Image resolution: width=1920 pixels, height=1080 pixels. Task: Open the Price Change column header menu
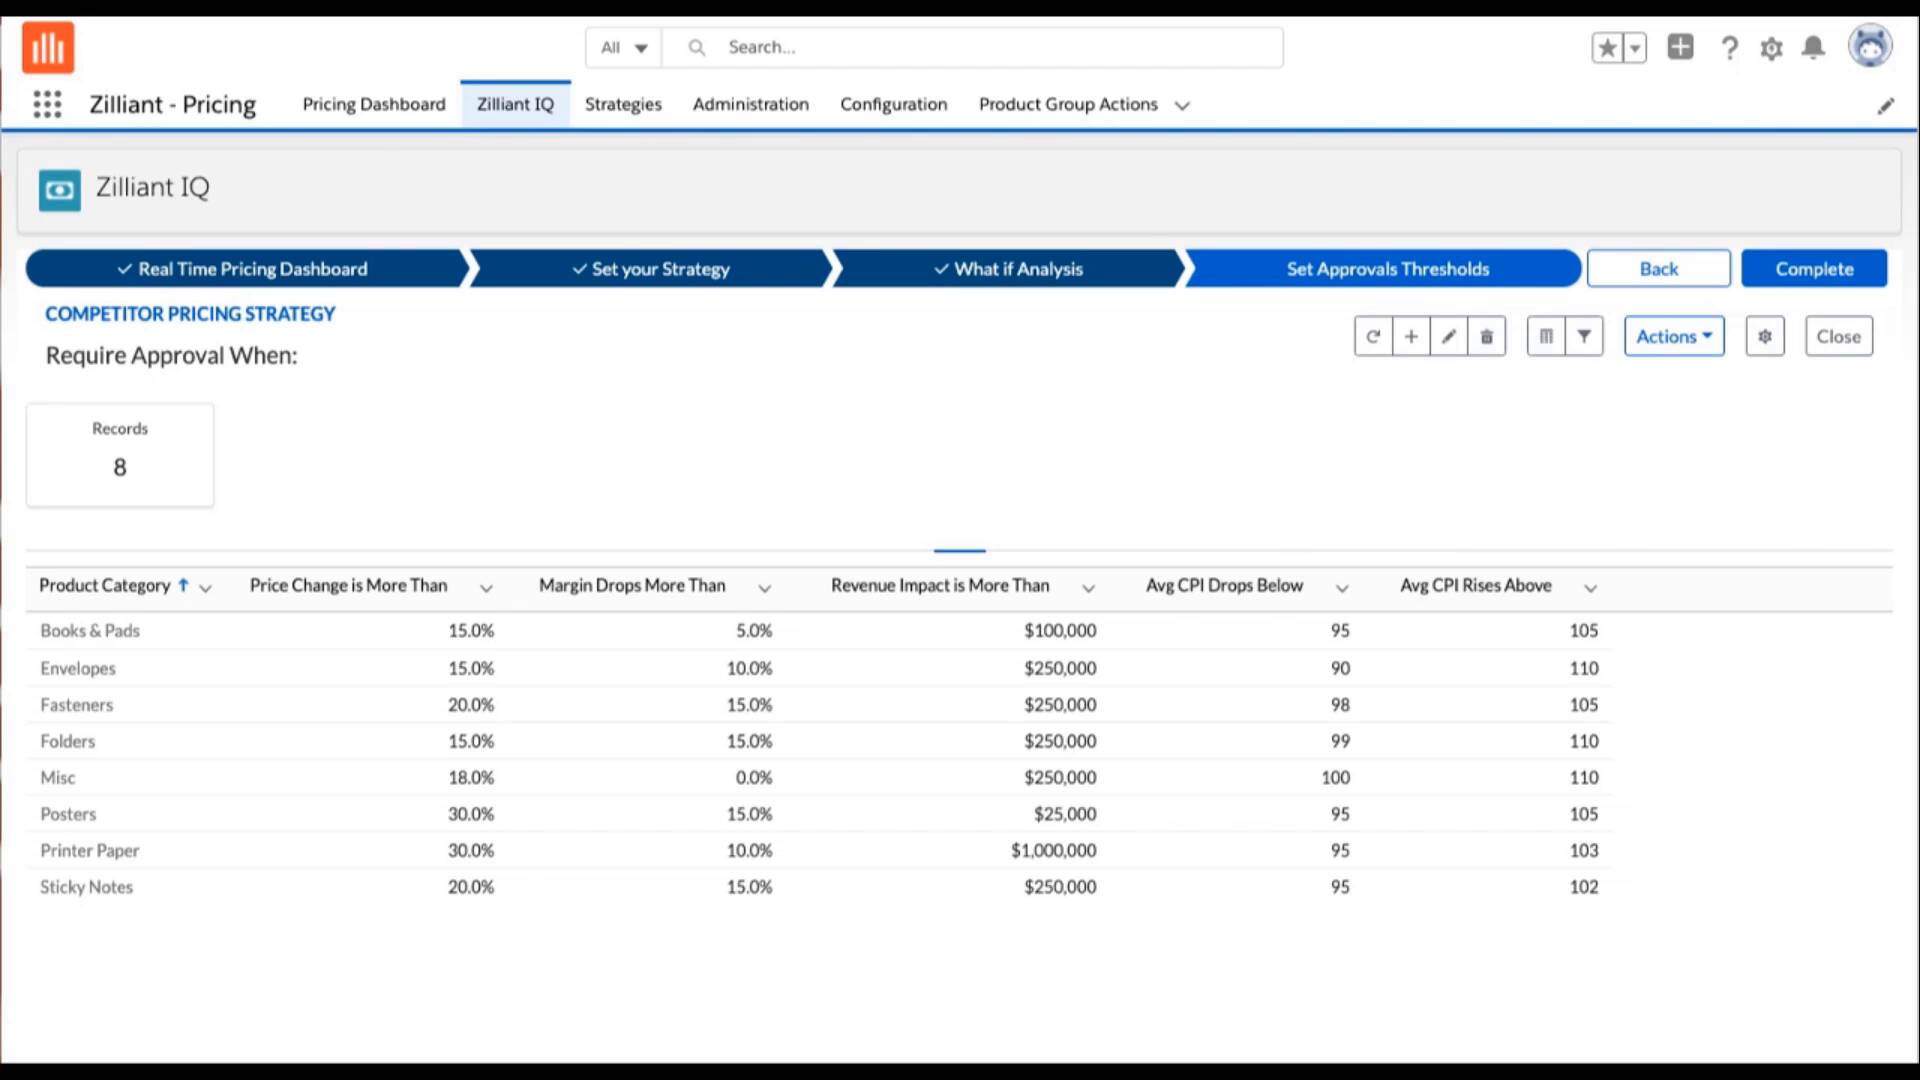tap(486, 588)
